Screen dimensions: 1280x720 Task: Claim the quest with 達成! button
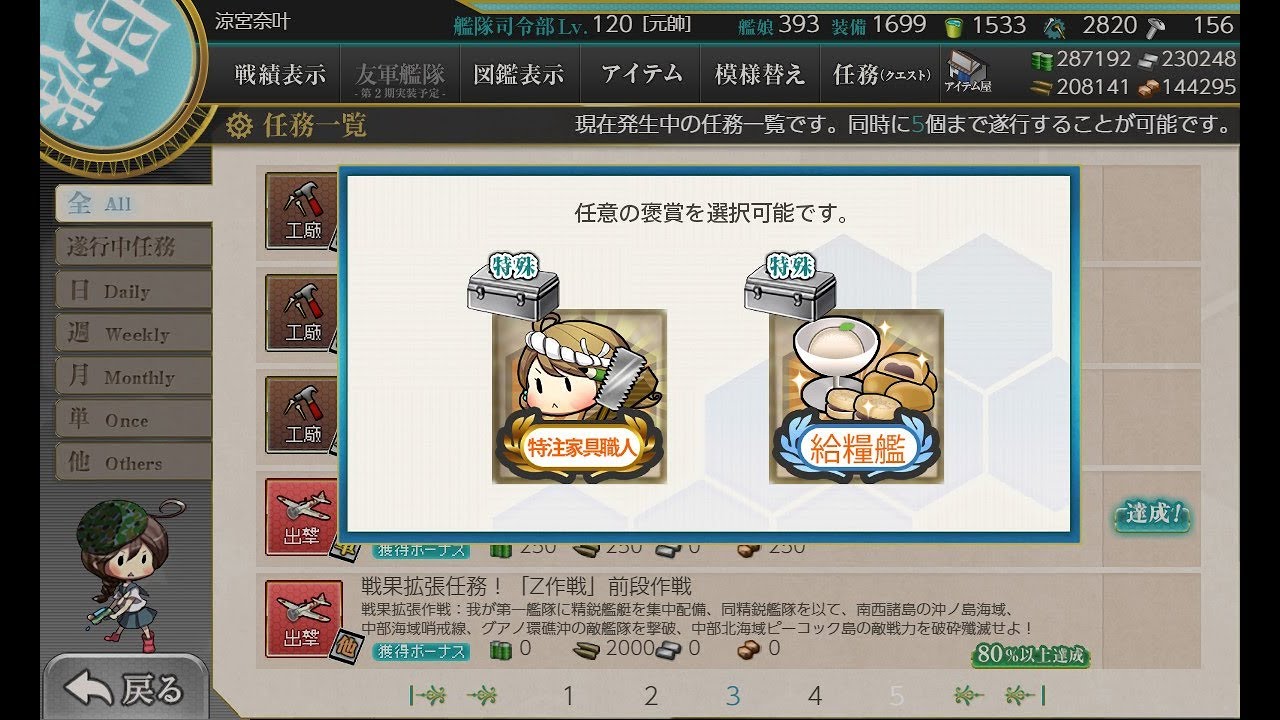(x=1152, y=515)
